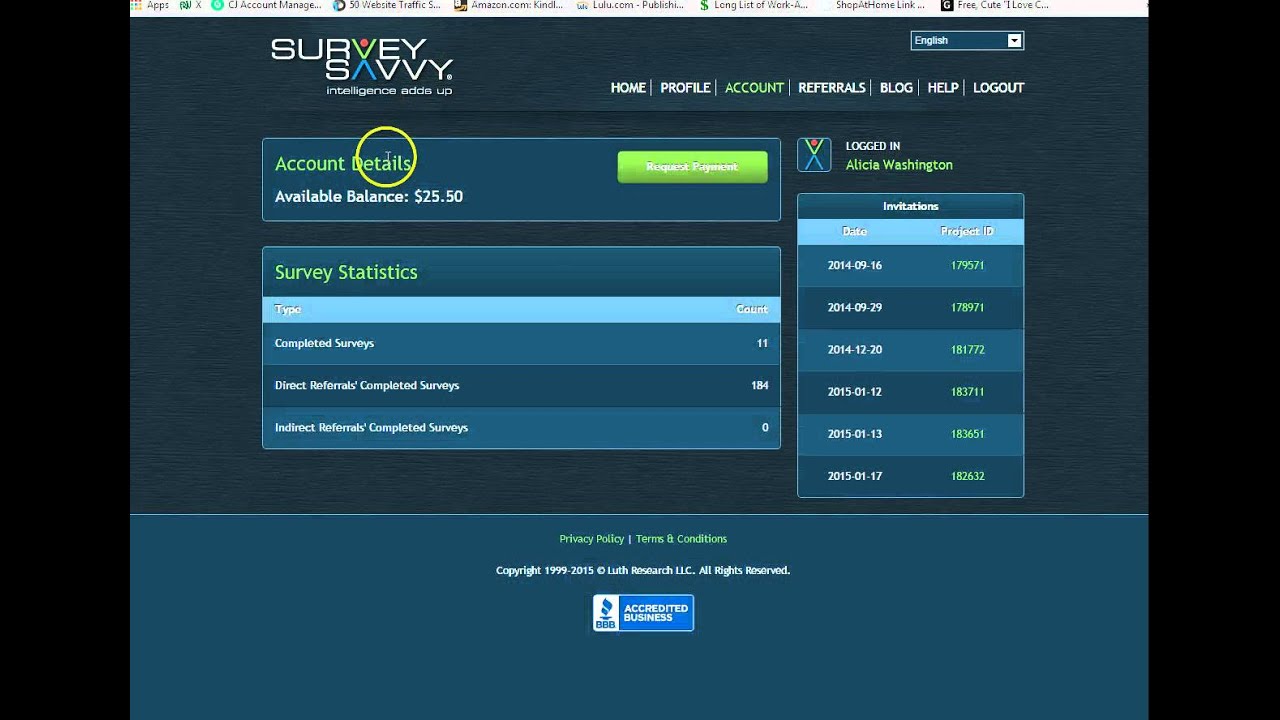Open the CJ Account Manager bookmark

pyautogui.click(x=266, y=5)
